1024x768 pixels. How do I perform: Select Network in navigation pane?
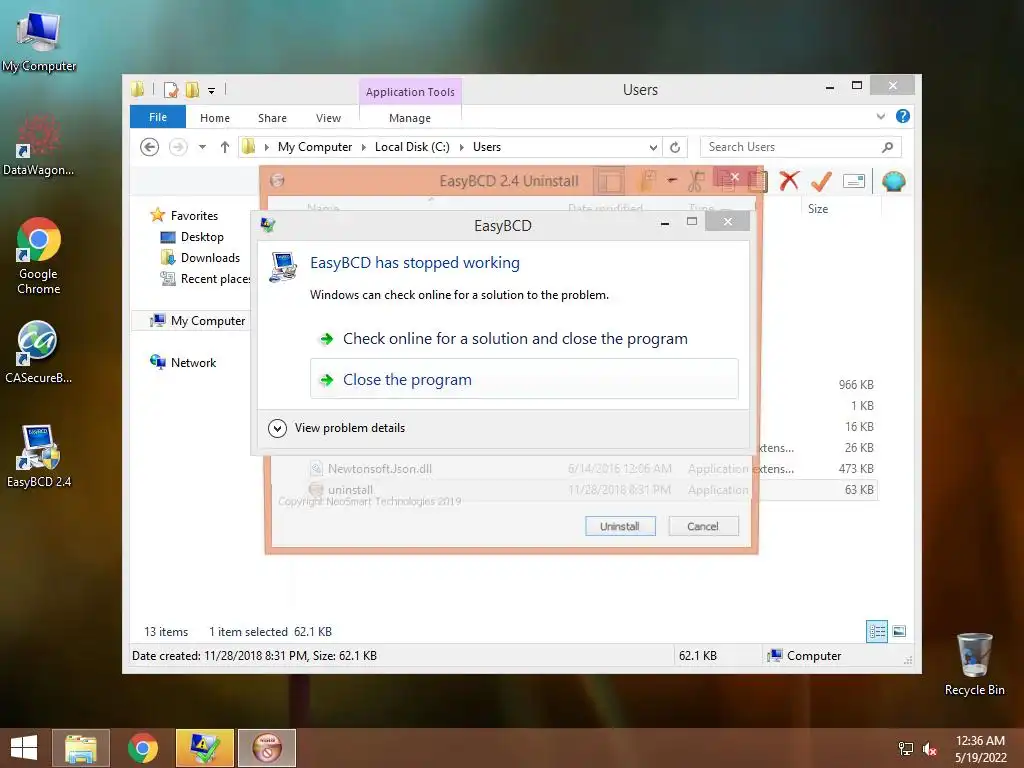pos(193,362)
